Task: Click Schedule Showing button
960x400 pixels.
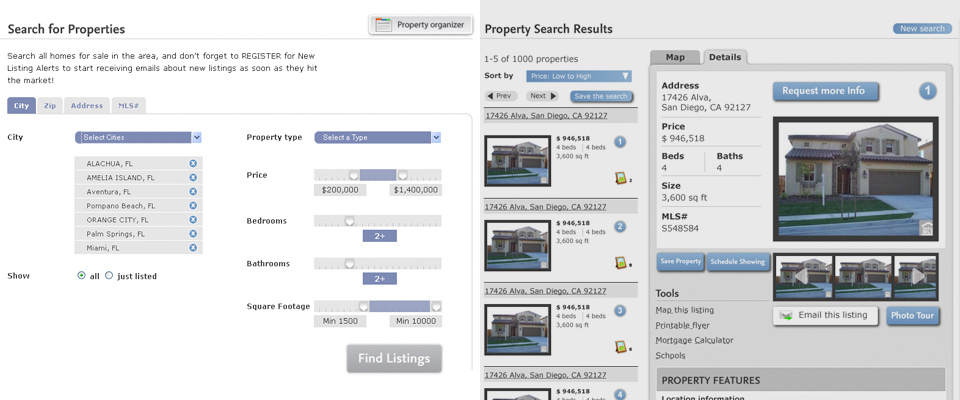Action: (x=737, y=262)
